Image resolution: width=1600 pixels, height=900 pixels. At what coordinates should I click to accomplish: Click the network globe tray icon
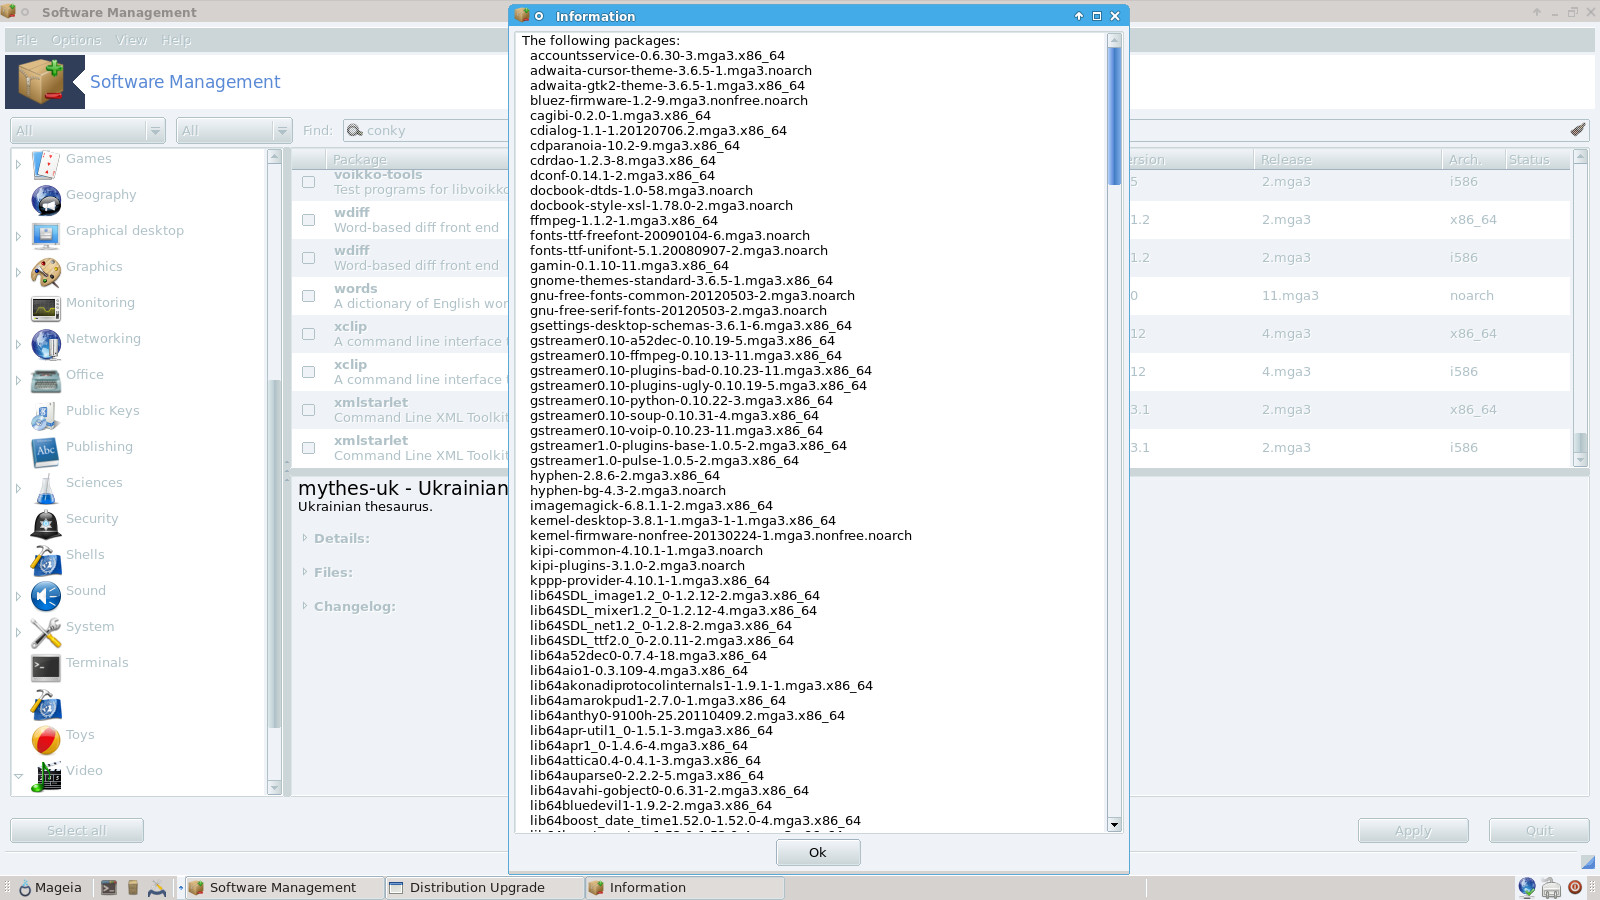pos(1527,887)
